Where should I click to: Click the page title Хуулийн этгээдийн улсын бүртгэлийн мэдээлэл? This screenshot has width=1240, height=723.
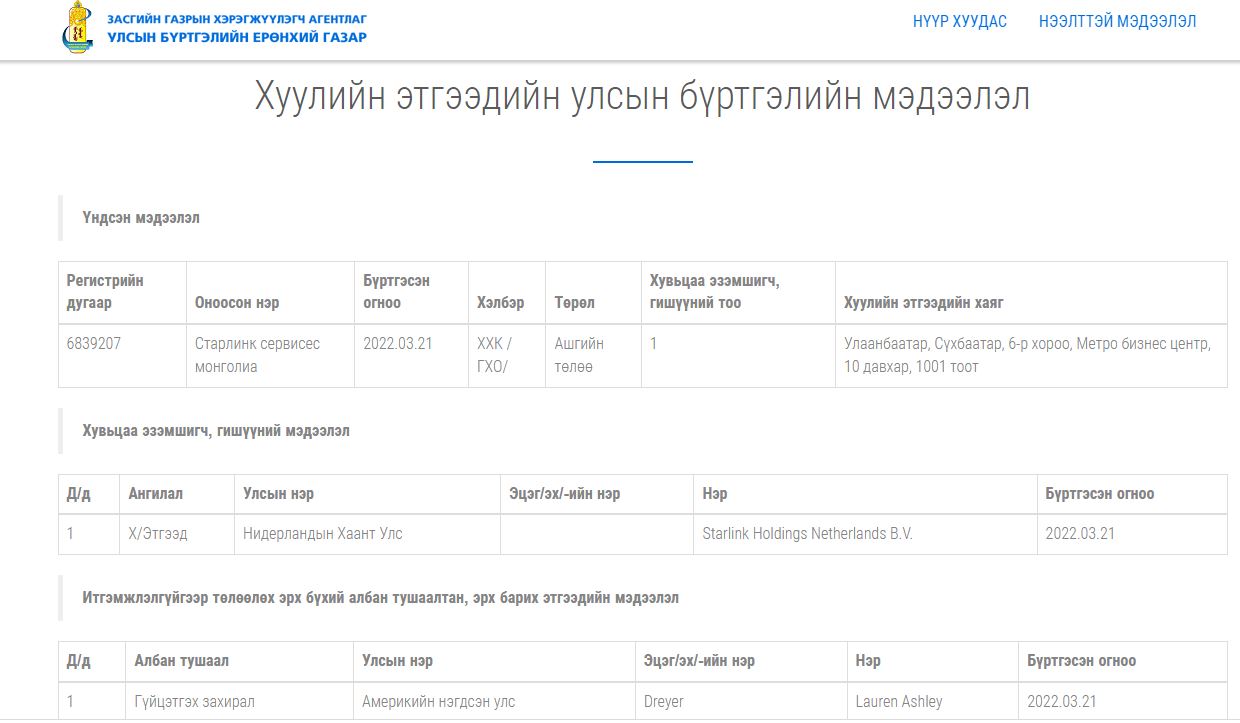642,97
